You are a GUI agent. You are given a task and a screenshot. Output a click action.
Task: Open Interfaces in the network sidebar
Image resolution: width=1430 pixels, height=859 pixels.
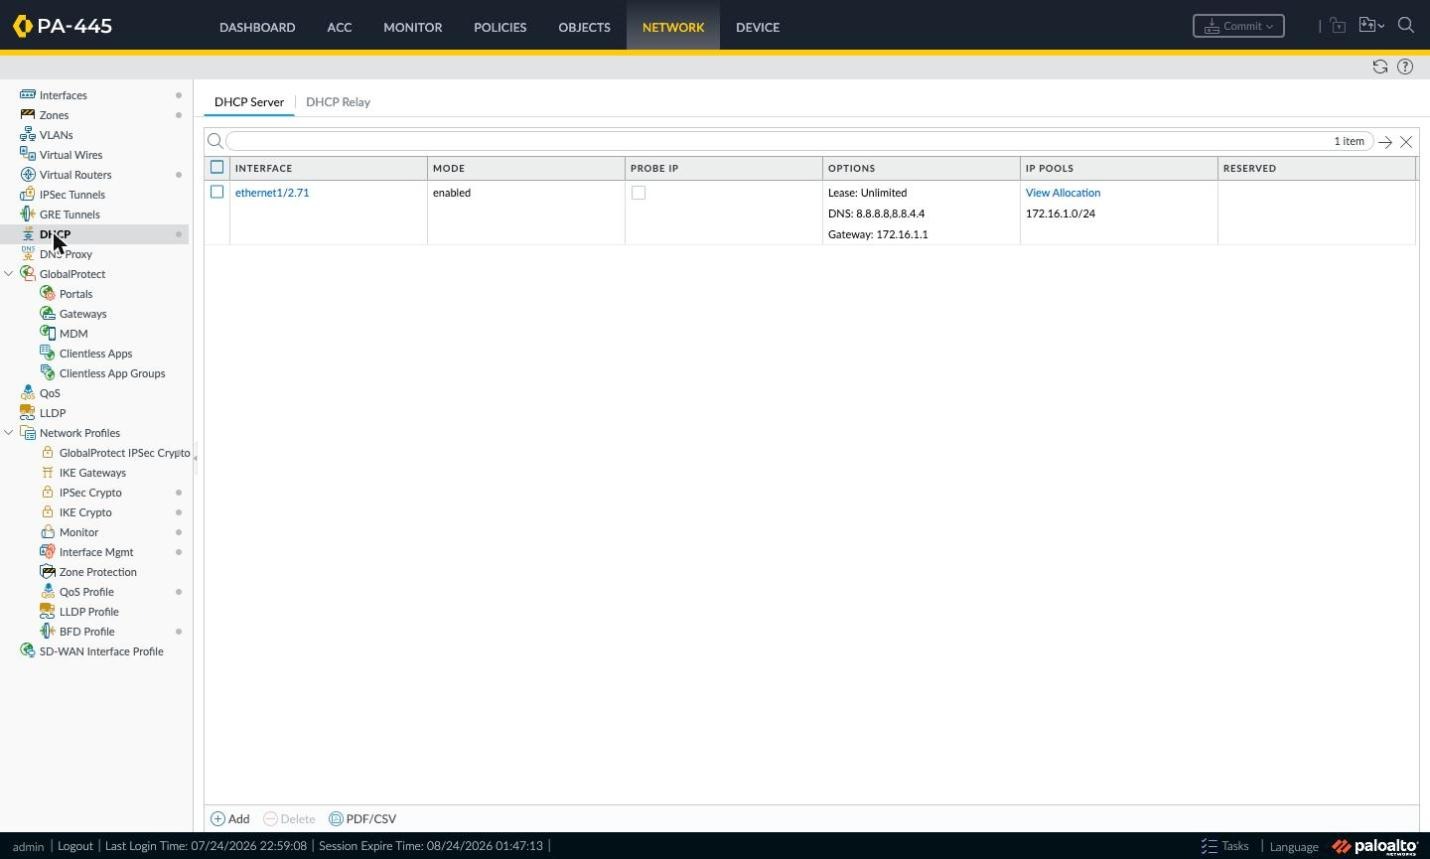(63, 95)
